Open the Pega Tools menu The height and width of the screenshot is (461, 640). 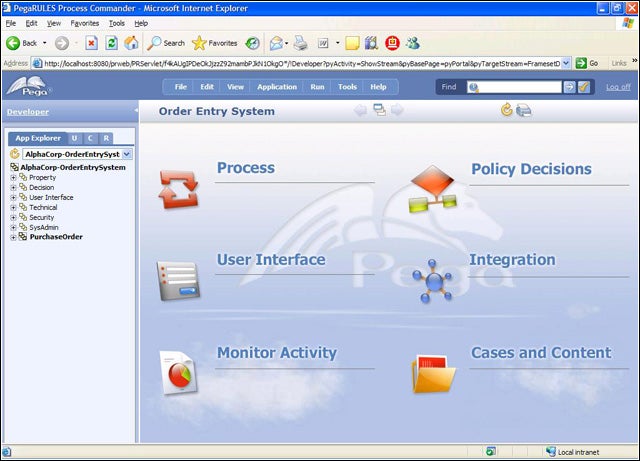pyautogui.click(x=347, y=87)
